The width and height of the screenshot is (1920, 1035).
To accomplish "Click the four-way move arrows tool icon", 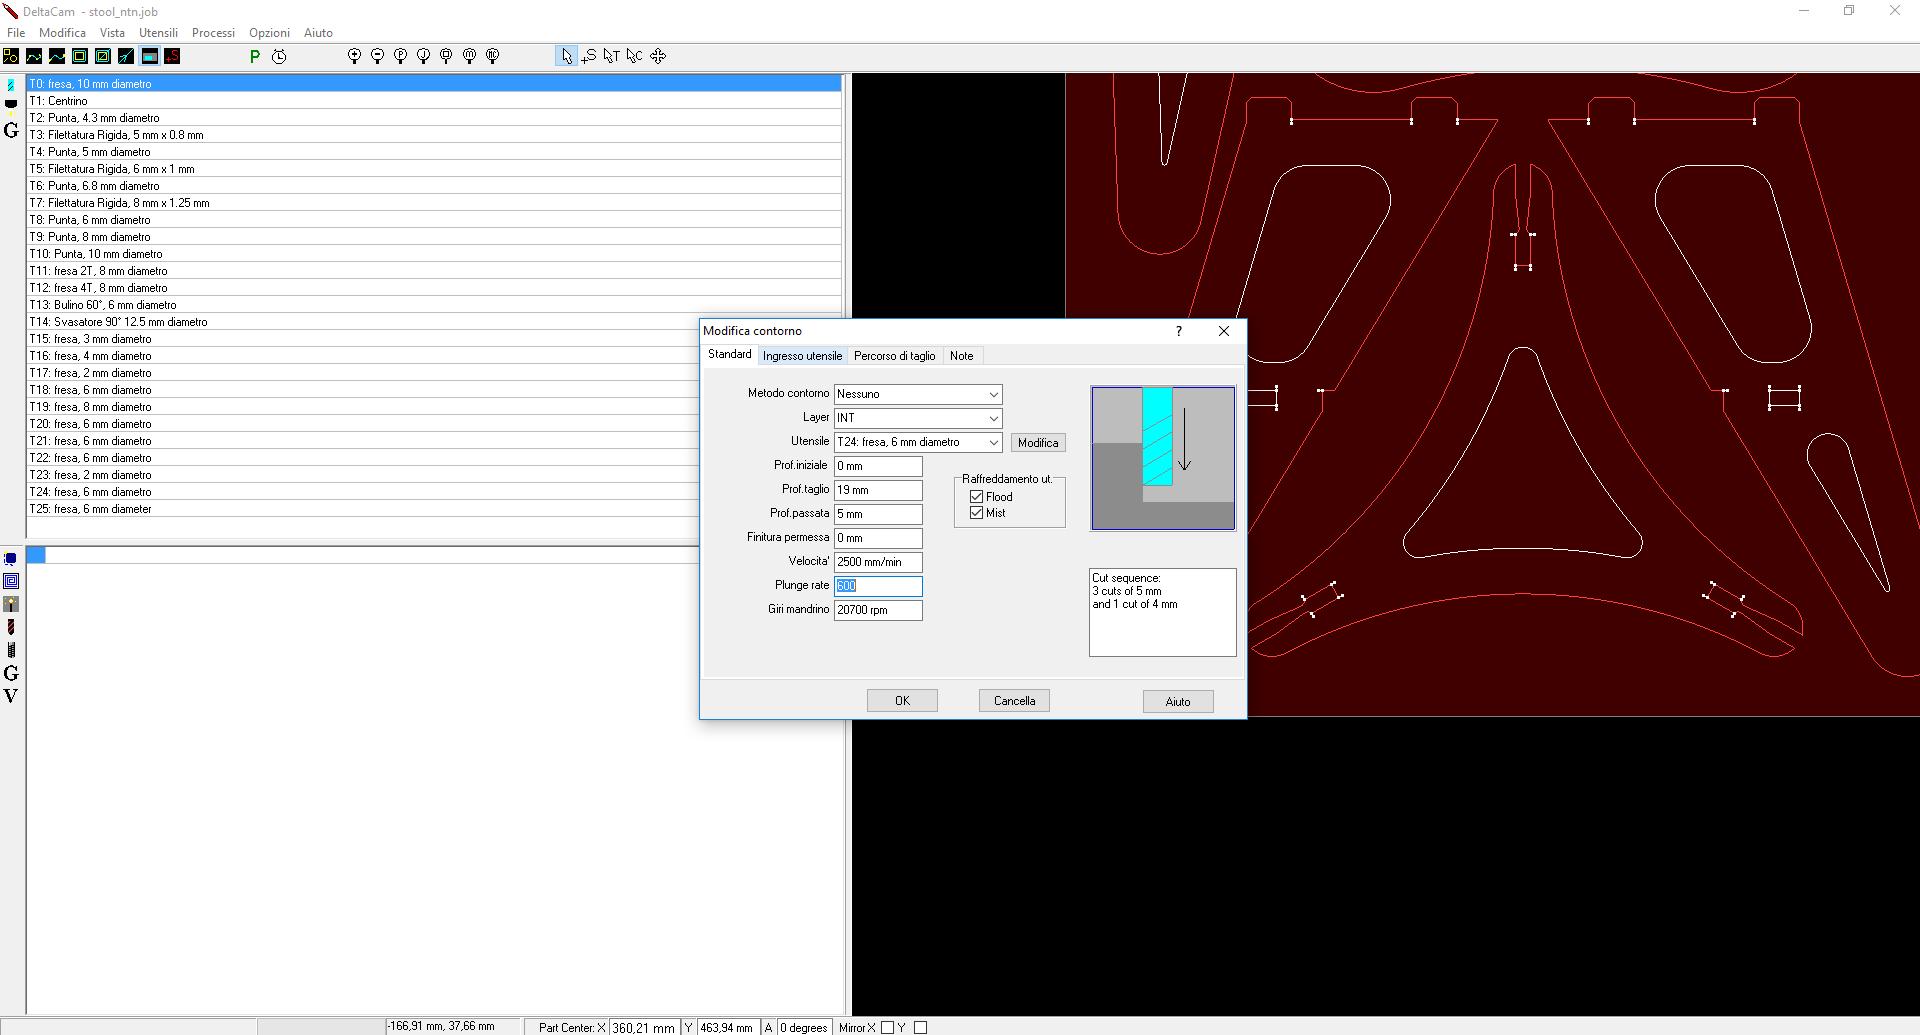I will [x=658, y=56].
